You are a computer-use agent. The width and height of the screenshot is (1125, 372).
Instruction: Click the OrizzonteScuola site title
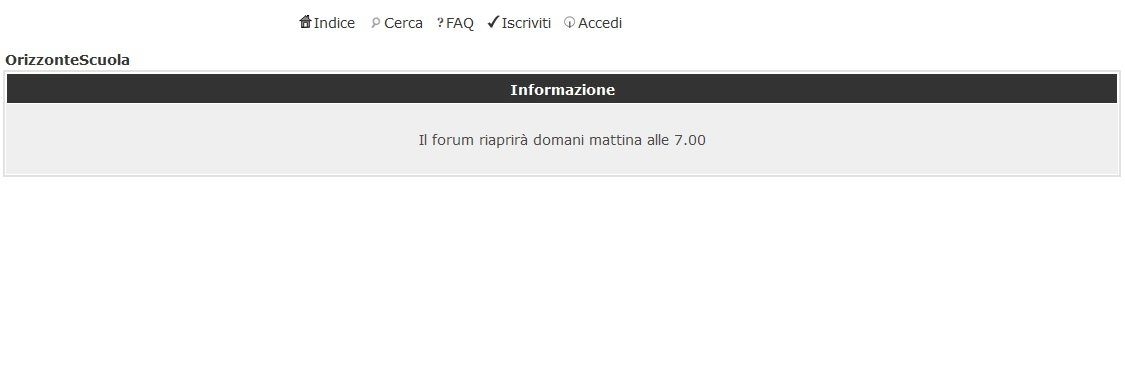tap(67, 60)
